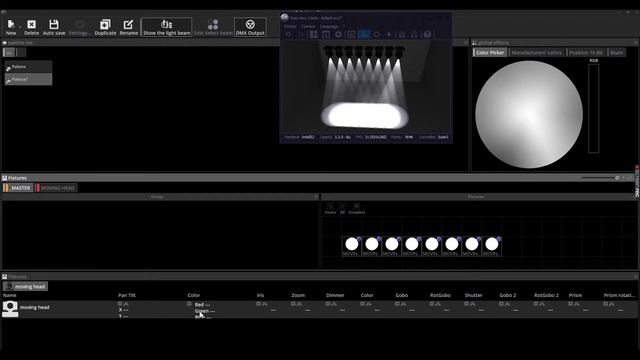Image resolution: width=640 pixels, height=360 pixels.
Task: Select the MOVING HEAD fixtures tab
Action: coord(56,188)
